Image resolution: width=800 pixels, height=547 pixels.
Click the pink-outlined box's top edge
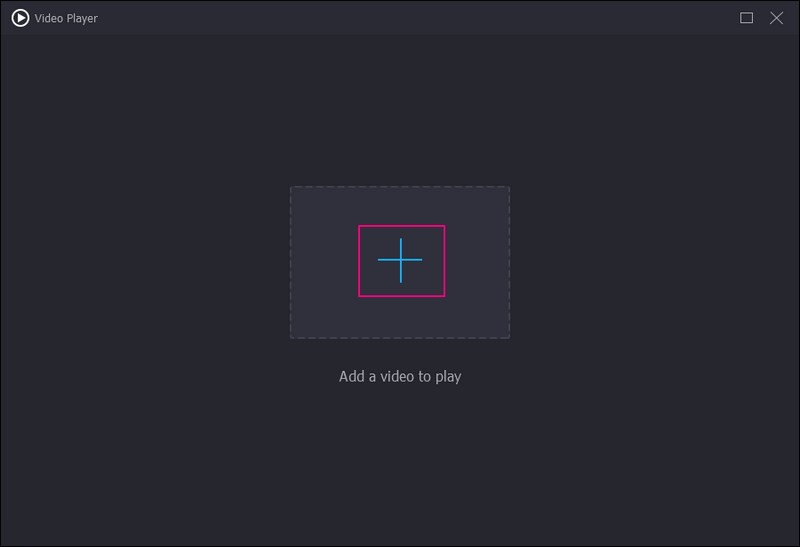click(x=401, y=226)
